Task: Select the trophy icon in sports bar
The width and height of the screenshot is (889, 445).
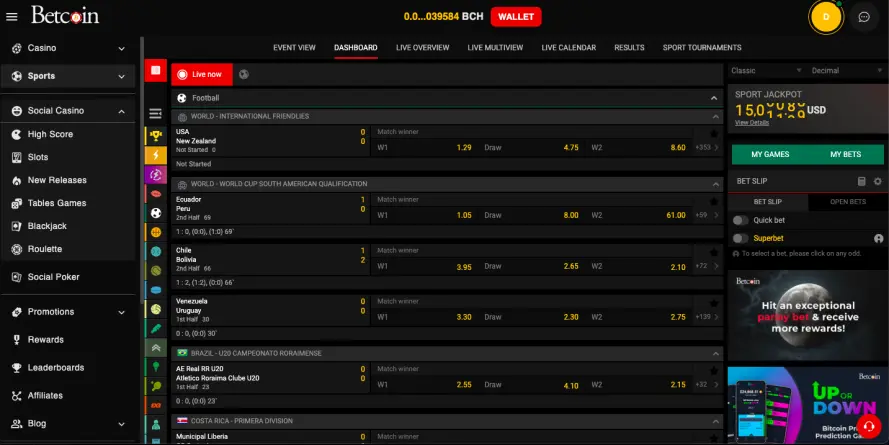Action: (x=156, y=136)
